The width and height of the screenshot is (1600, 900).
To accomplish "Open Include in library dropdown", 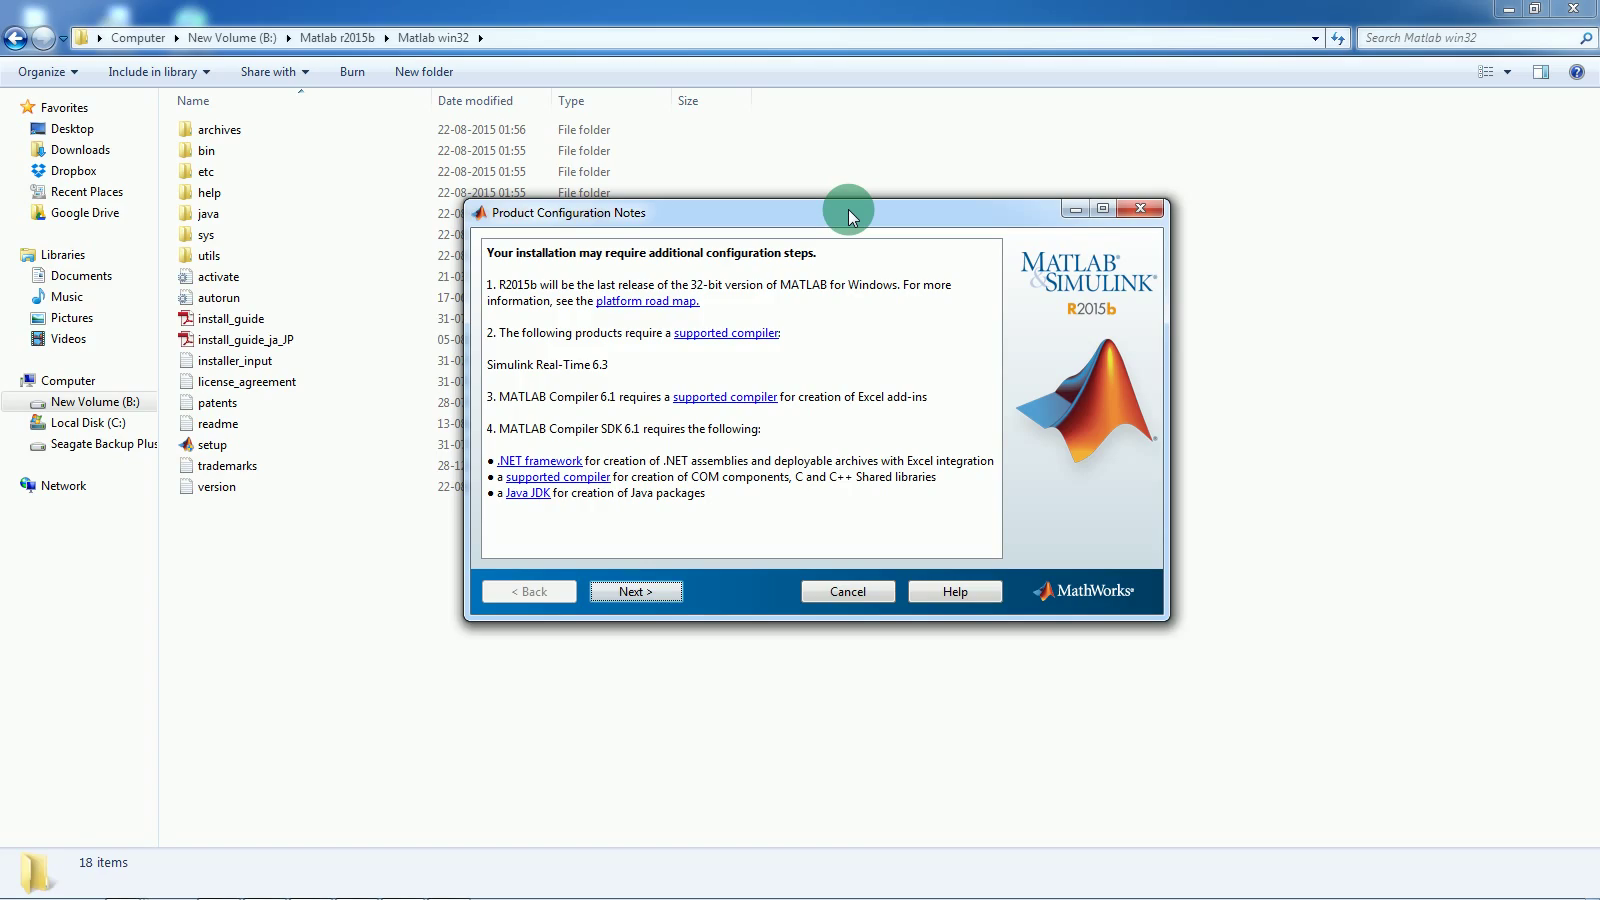I will click(x=159, y=72).
